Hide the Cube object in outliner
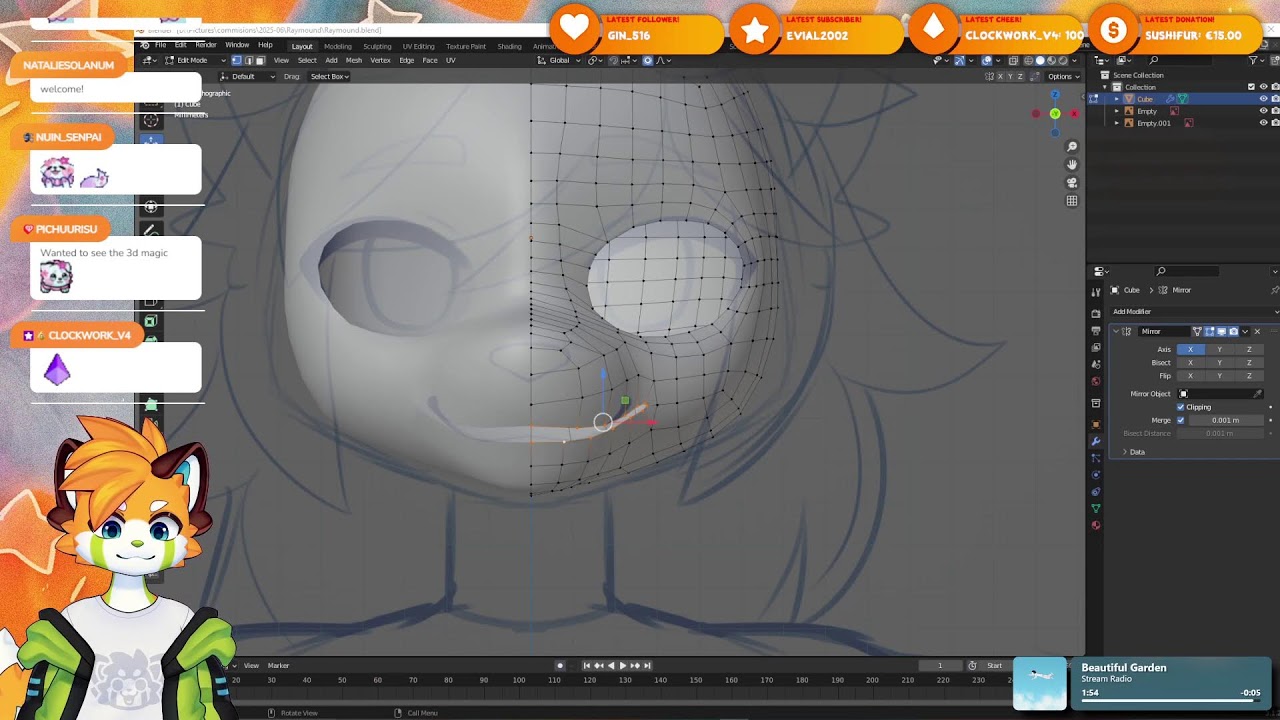Viewport: 1280px width, 720px height. pos(1263,99)
